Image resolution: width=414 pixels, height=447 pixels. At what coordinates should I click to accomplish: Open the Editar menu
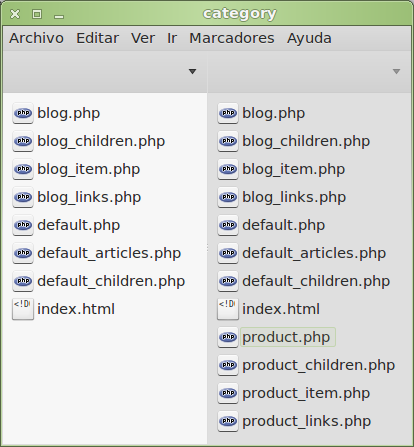coord(97,38)
